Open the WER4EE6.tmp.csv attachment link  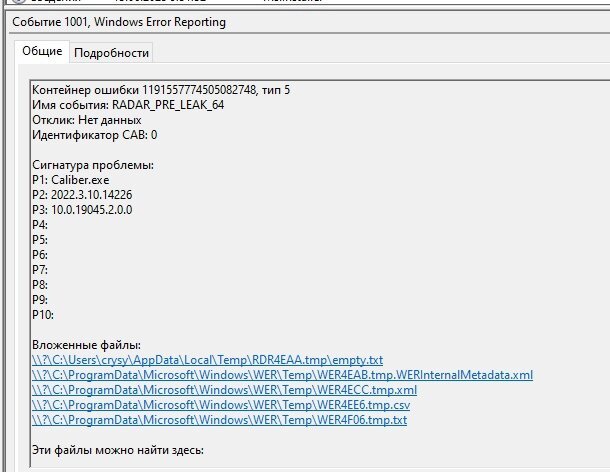tap(221, 405)
